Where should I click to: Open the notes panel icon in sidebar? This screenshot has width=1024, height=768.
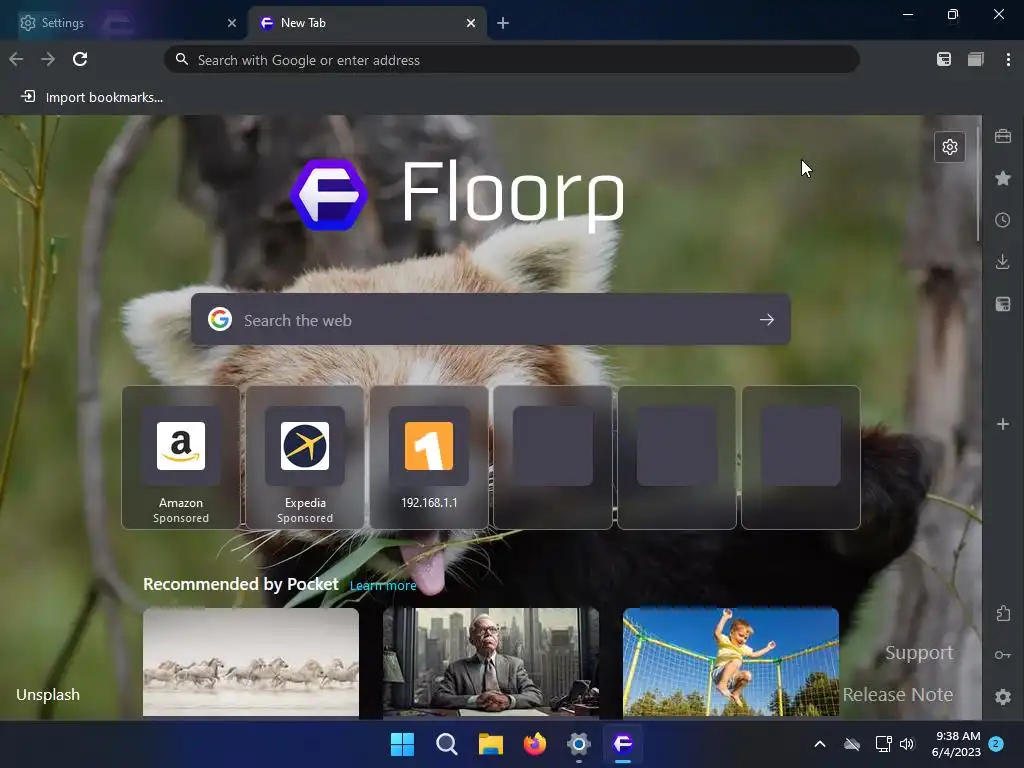[x=1003, y=304]
